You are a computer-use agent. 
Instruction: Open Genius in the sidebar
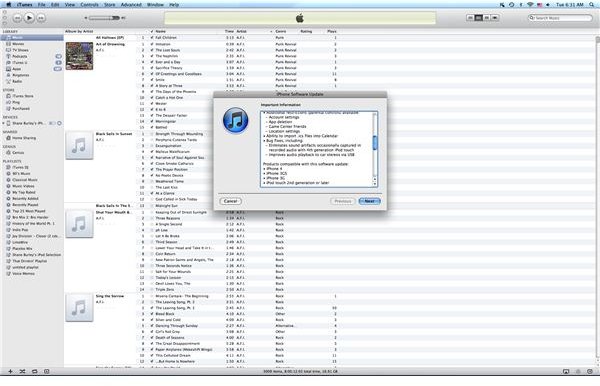pyautogui.click(x=32, y=152)
